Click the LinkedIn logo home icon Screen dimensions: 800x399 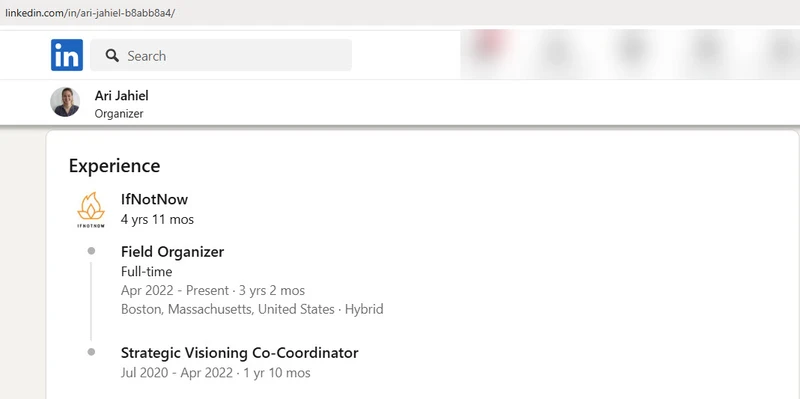coord(67,55)
